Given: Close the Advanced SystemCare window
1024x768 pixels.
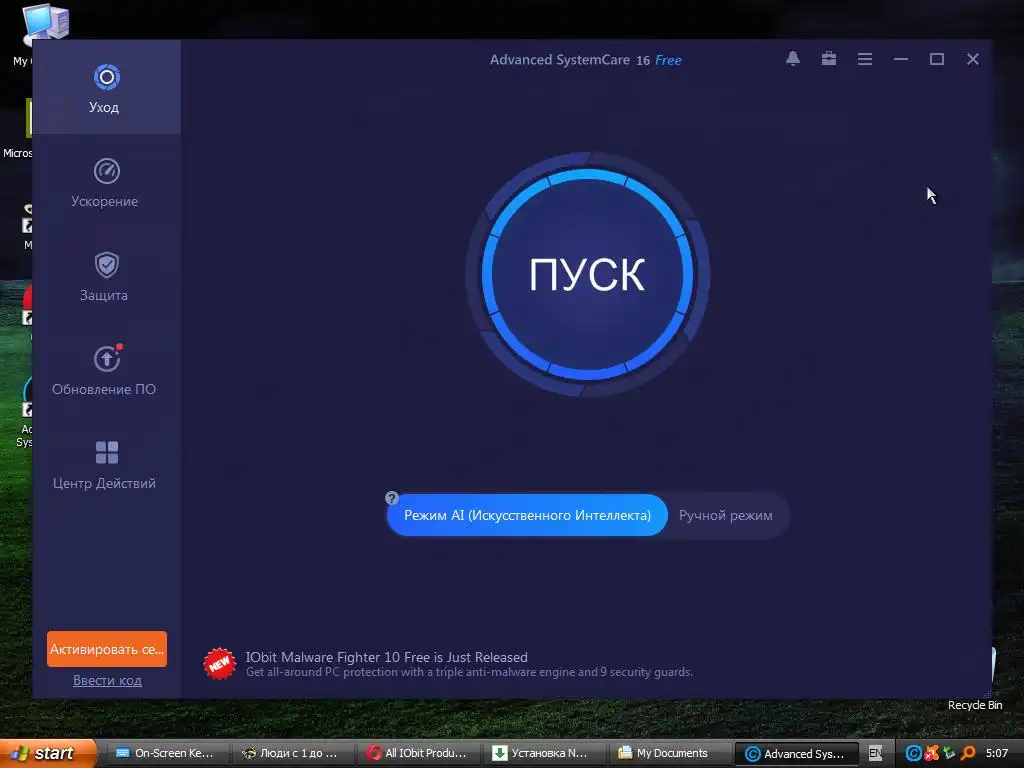Looking at the screenshot, I should point(972,59).
